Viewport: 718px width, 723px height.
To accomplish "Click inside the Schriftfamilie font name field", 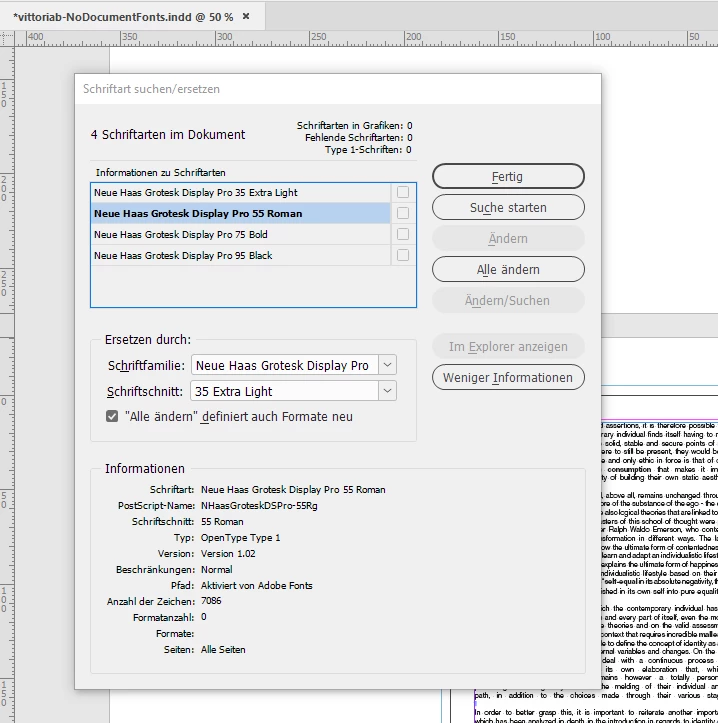I will tap(285, 365).
